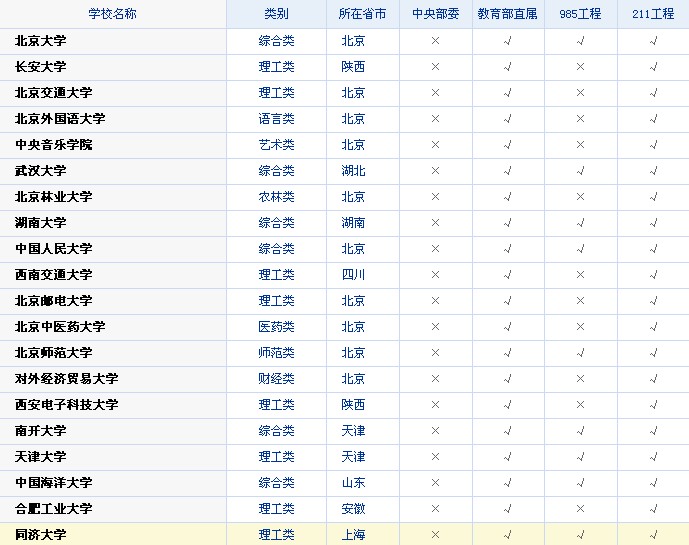Click the 湖南 province link
The width and height of the screenshot is (689, 545).
(353, 223)
